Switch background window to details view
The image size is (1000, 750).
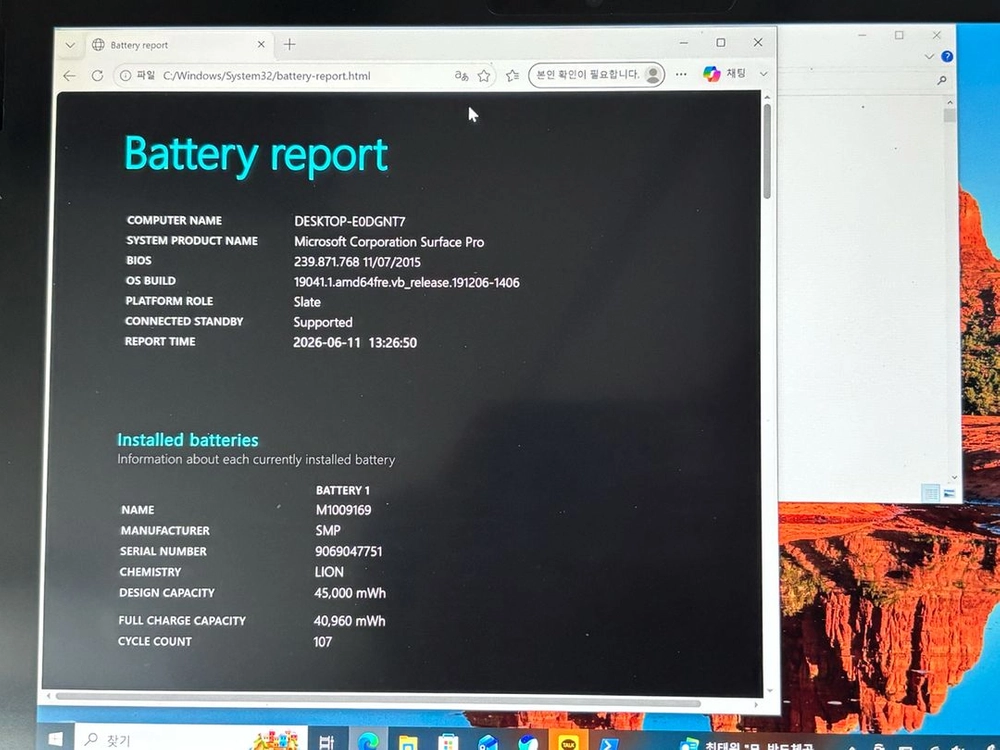(930, 492)
